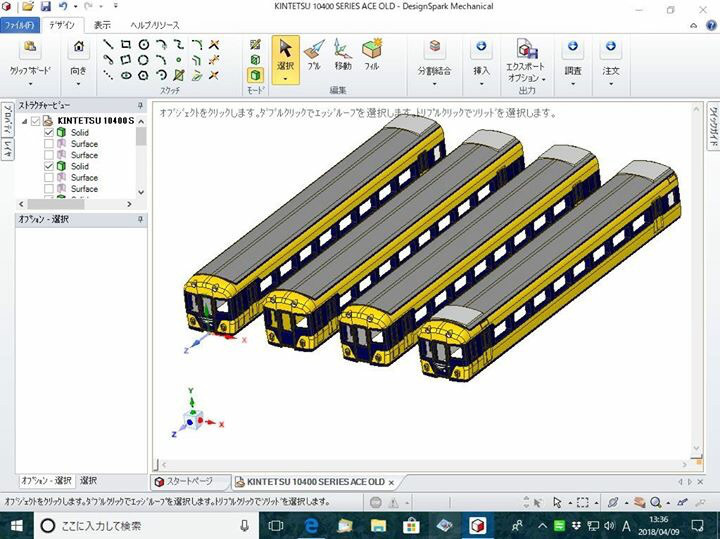Switch to the ヘルプ/リソース ribbon tab

155,25
